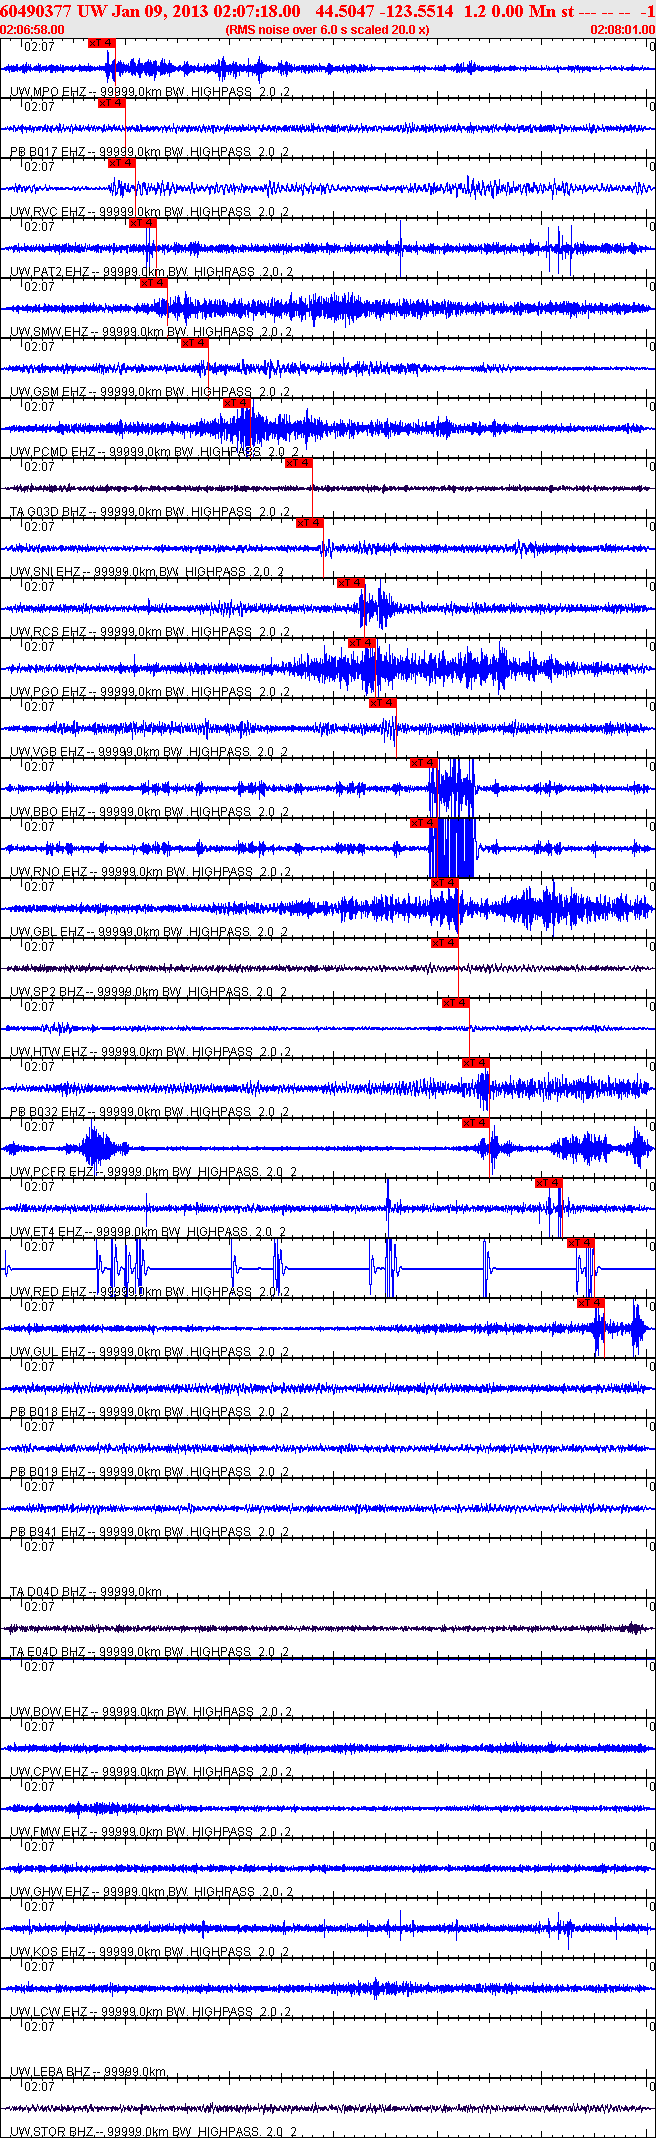Screen dimensions: 656x2138
Task: Click the event ID 60490377 in header
Action: point(36,11)
